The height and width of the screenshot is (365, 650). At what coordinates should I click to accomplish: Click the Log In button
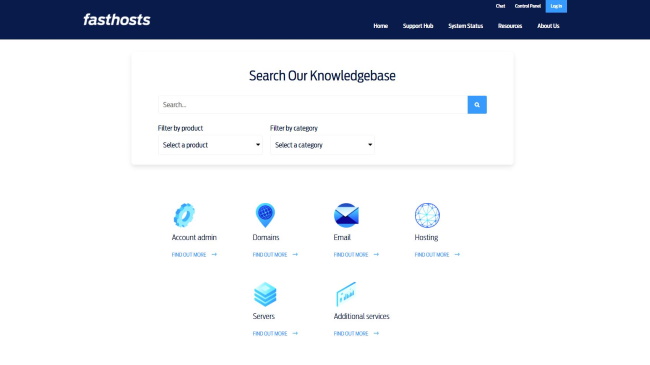pyautogui.click(x=556, y=6)
